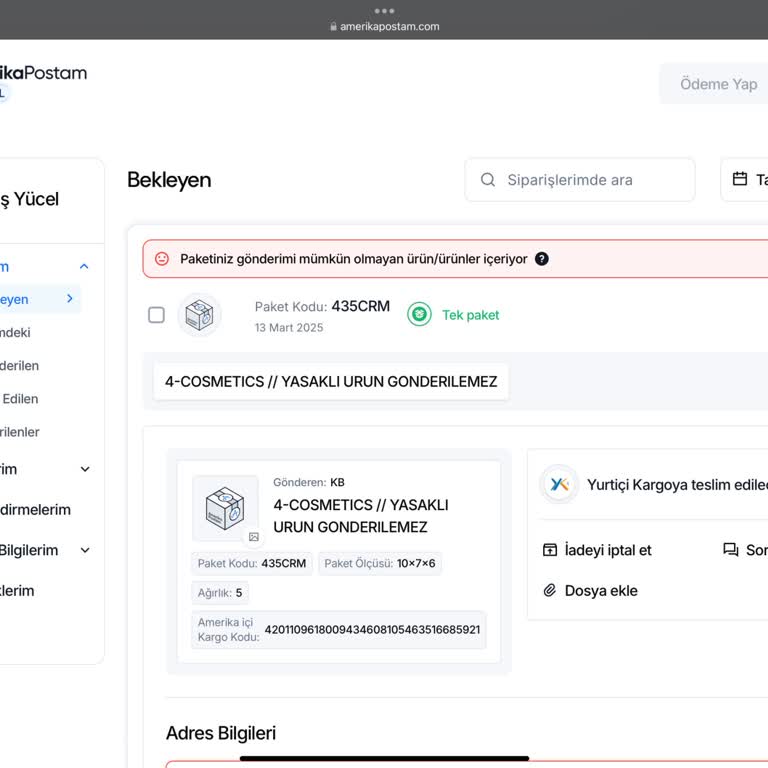The image size is (768, 768).
Task: Click the magnifier icon in search box
Action: point(488,180)
